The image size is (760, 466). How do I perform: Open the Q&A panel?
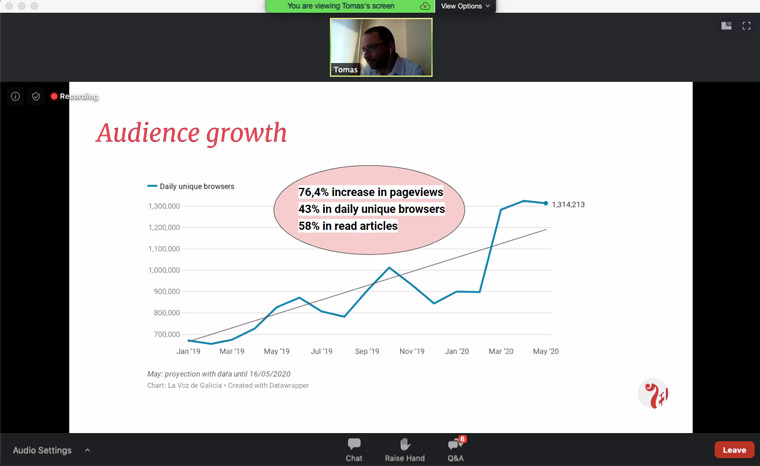point(455,450)
